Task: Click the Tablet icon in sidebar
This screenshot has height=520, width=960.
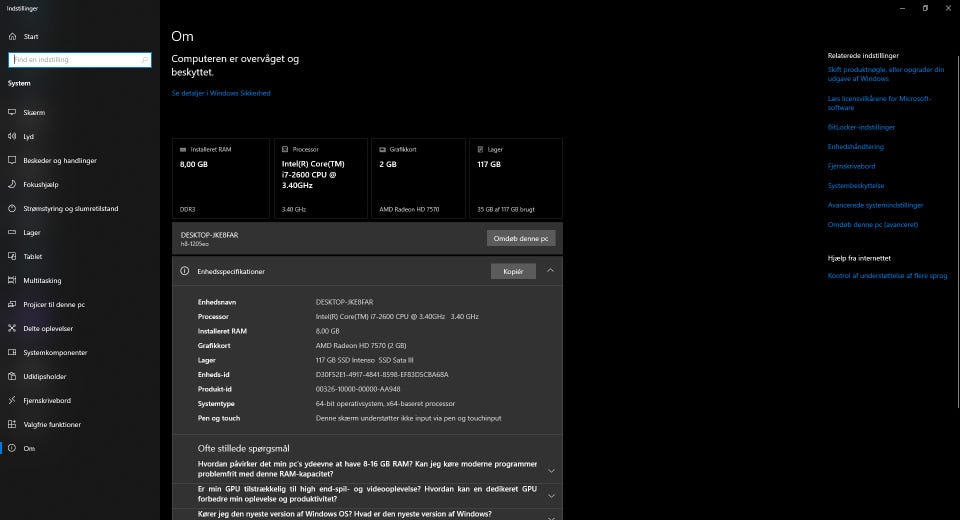Action: 12,256
